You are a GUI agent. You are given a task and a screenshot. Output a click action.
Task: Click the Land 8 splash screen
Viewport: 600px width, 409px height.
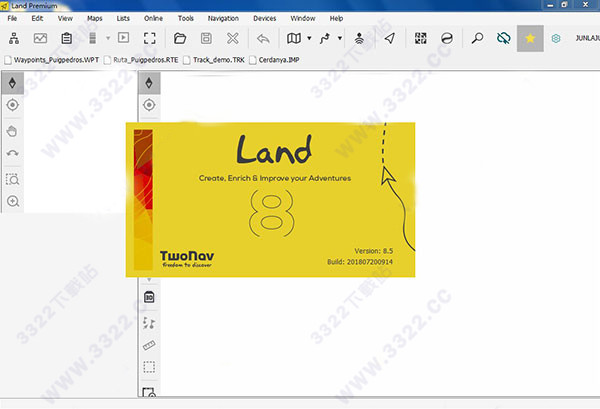point(271,200)
